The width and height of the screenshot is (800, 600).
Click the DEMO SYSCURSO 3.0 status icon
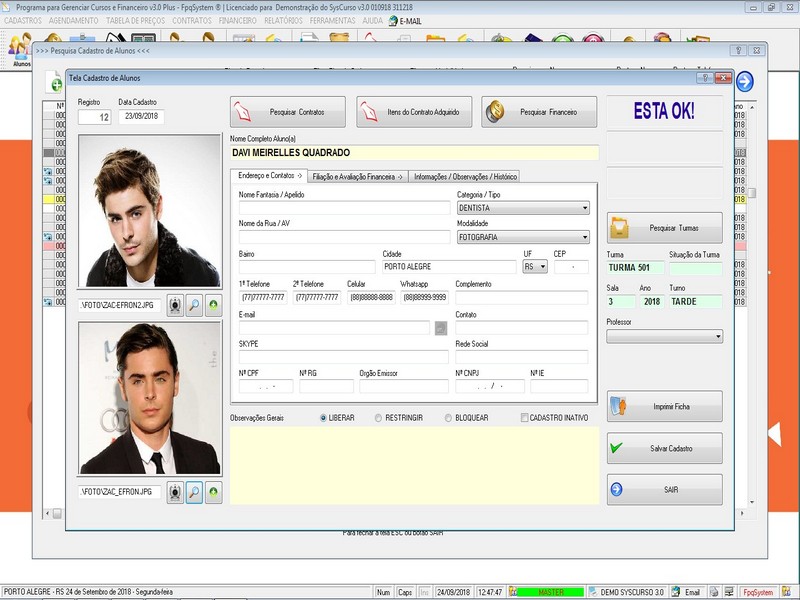point(593,592)
